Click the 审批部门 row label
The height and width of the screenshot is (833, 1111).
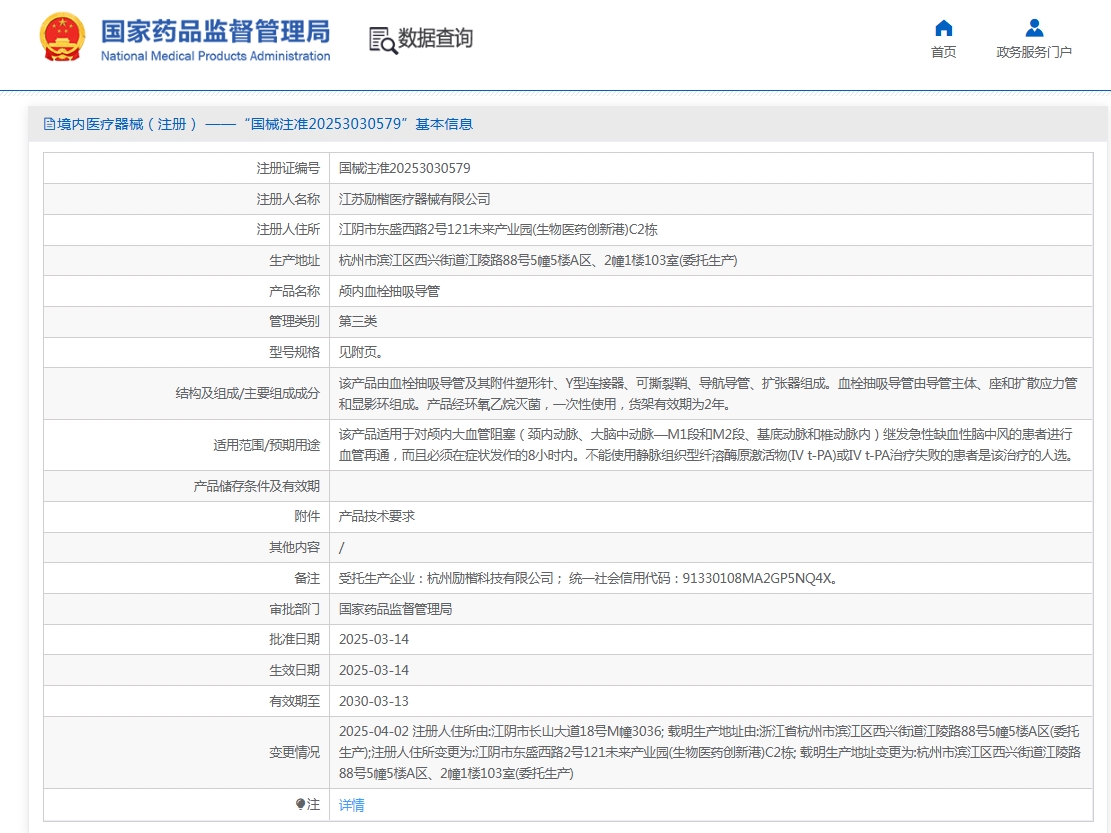pyautogui.click(x=295, y=609)
